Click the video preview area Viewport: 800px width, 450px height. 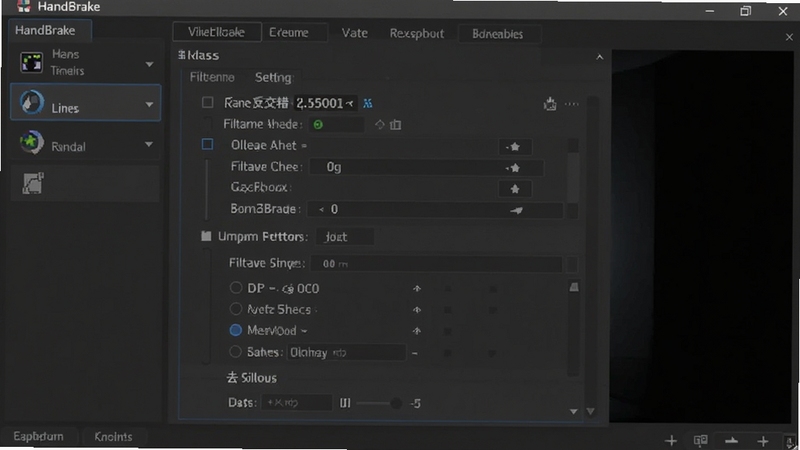pos(702,236)
